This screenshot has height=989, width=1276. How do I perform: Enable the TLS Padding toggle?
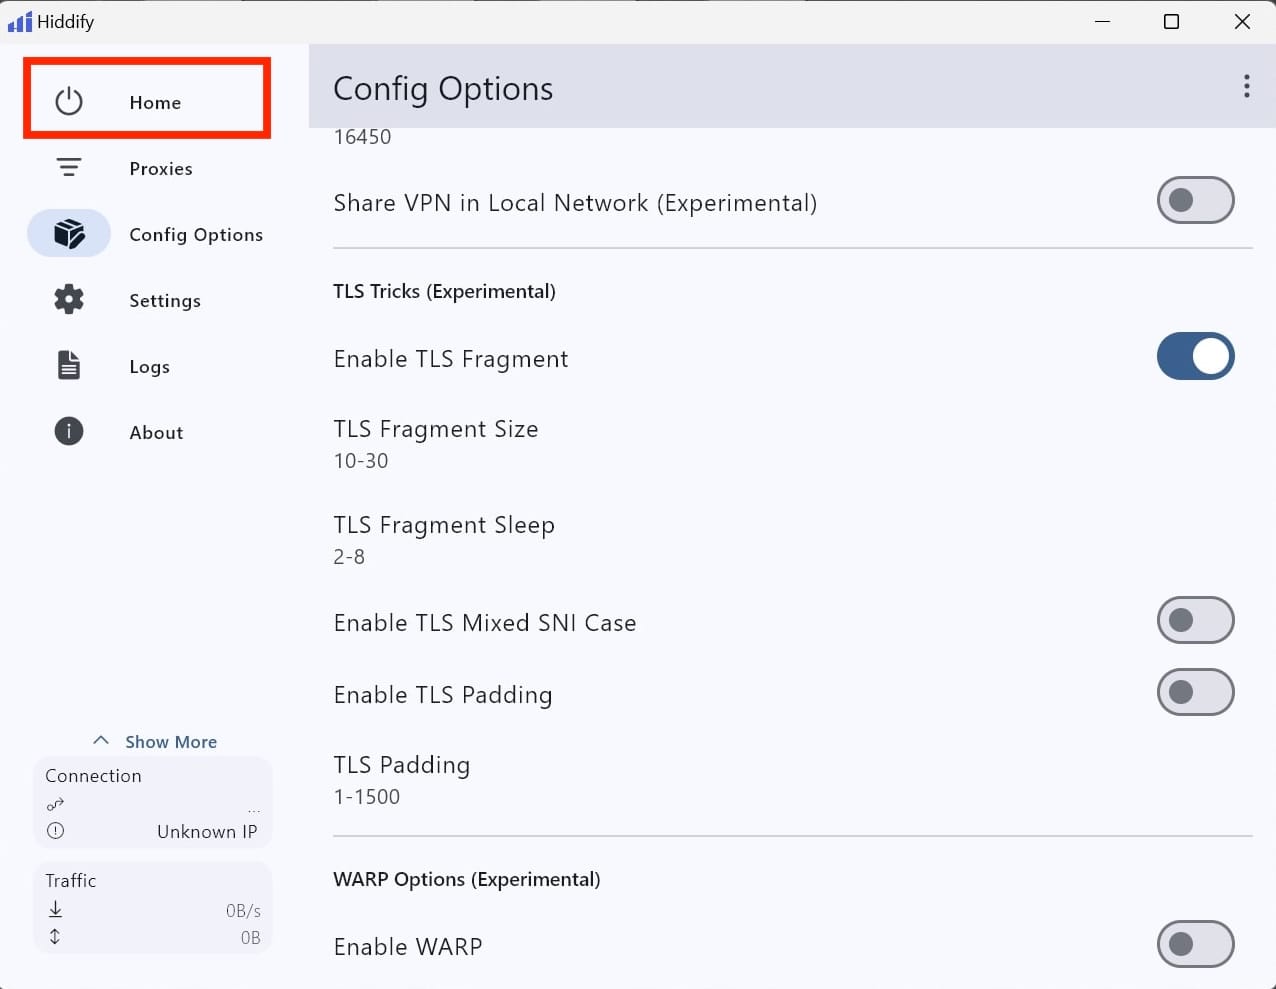click(x=1195, y=693)
